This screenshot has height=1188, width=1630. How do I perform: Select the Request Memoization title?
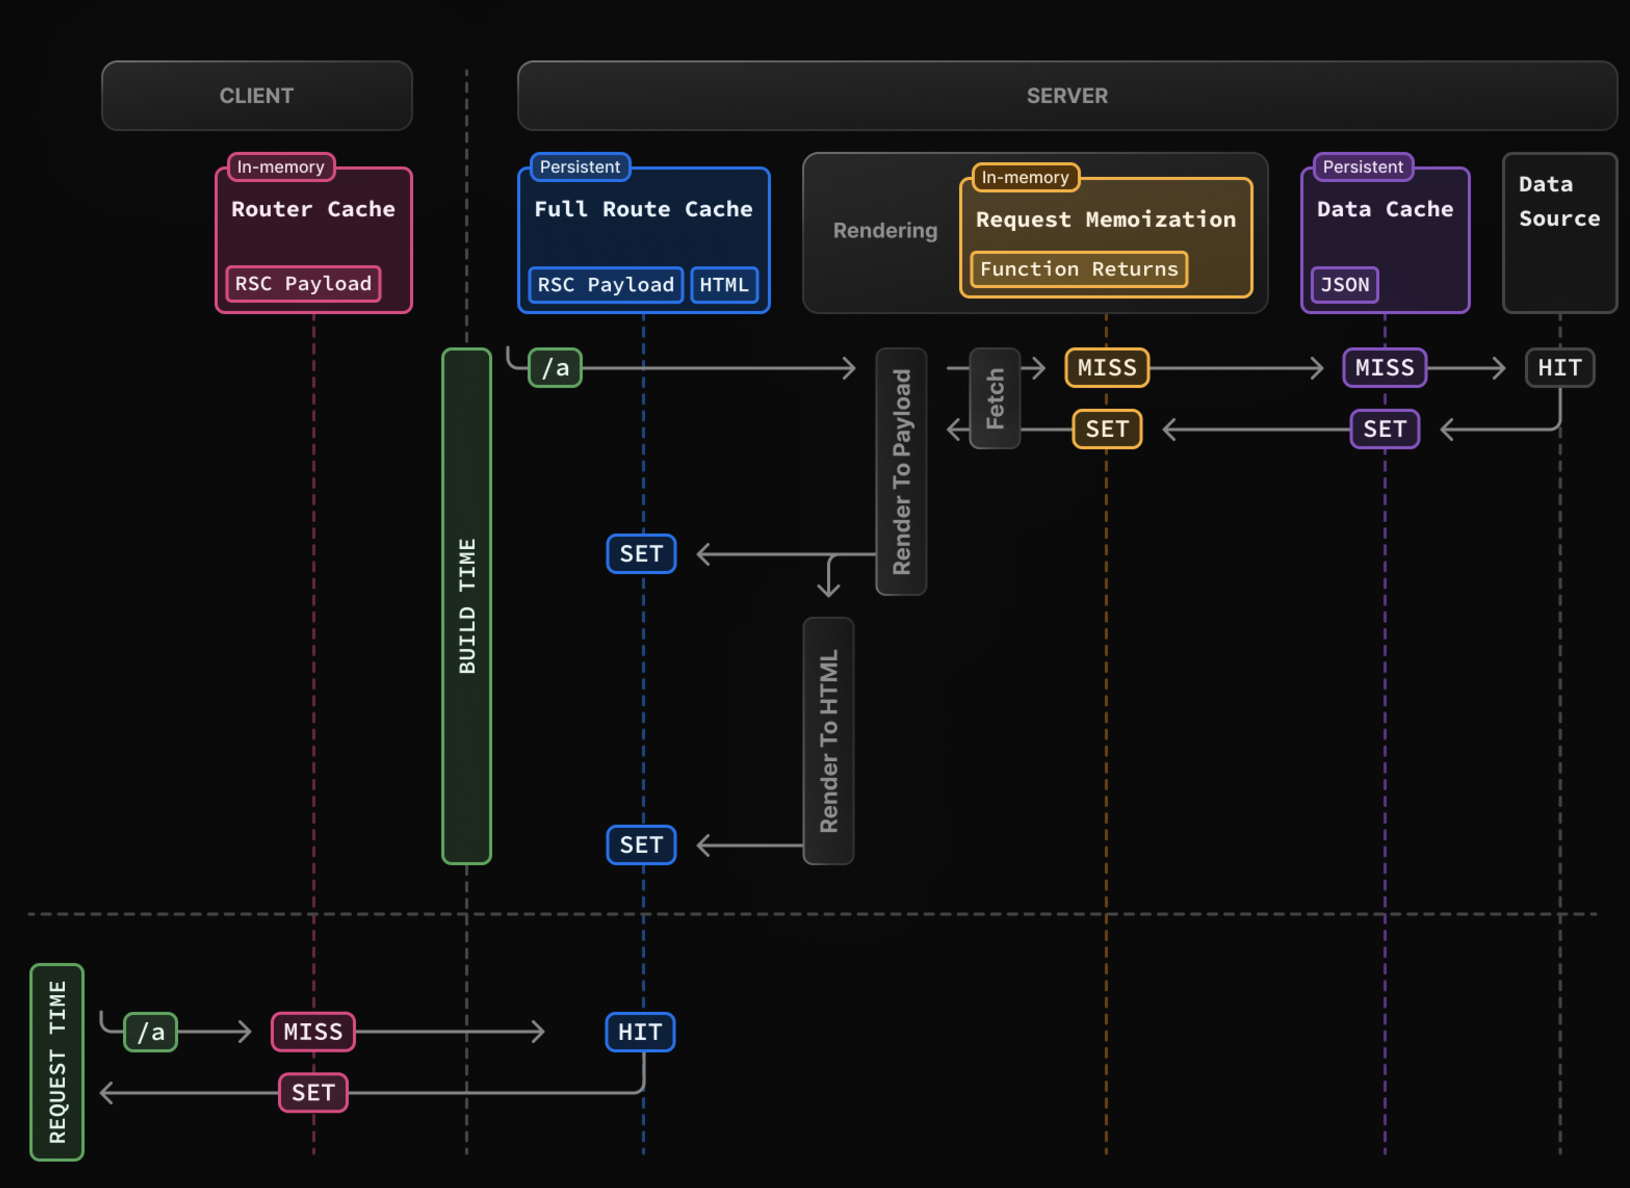(x=1106, y=219)
